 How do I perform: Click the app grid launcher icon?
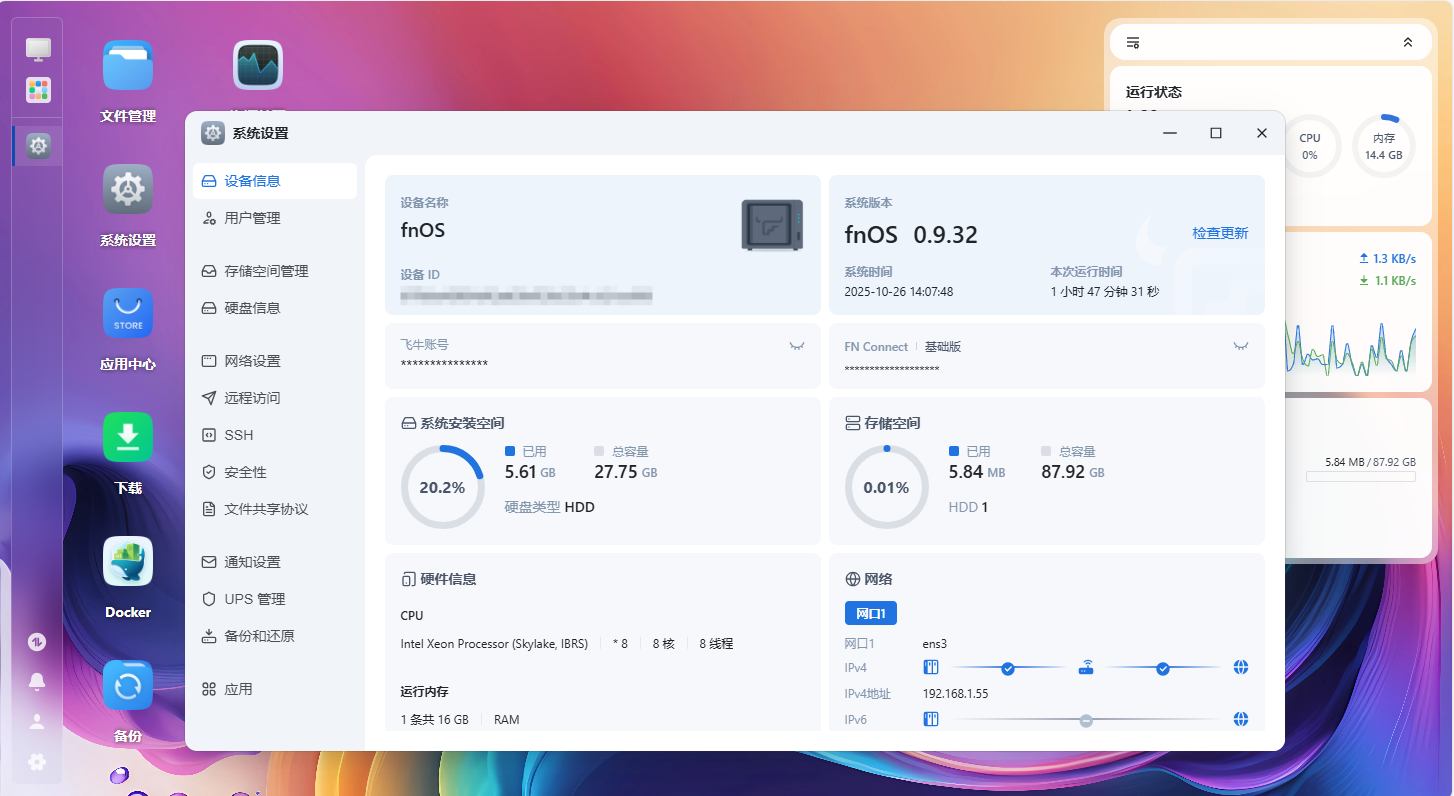click(38, 90)
